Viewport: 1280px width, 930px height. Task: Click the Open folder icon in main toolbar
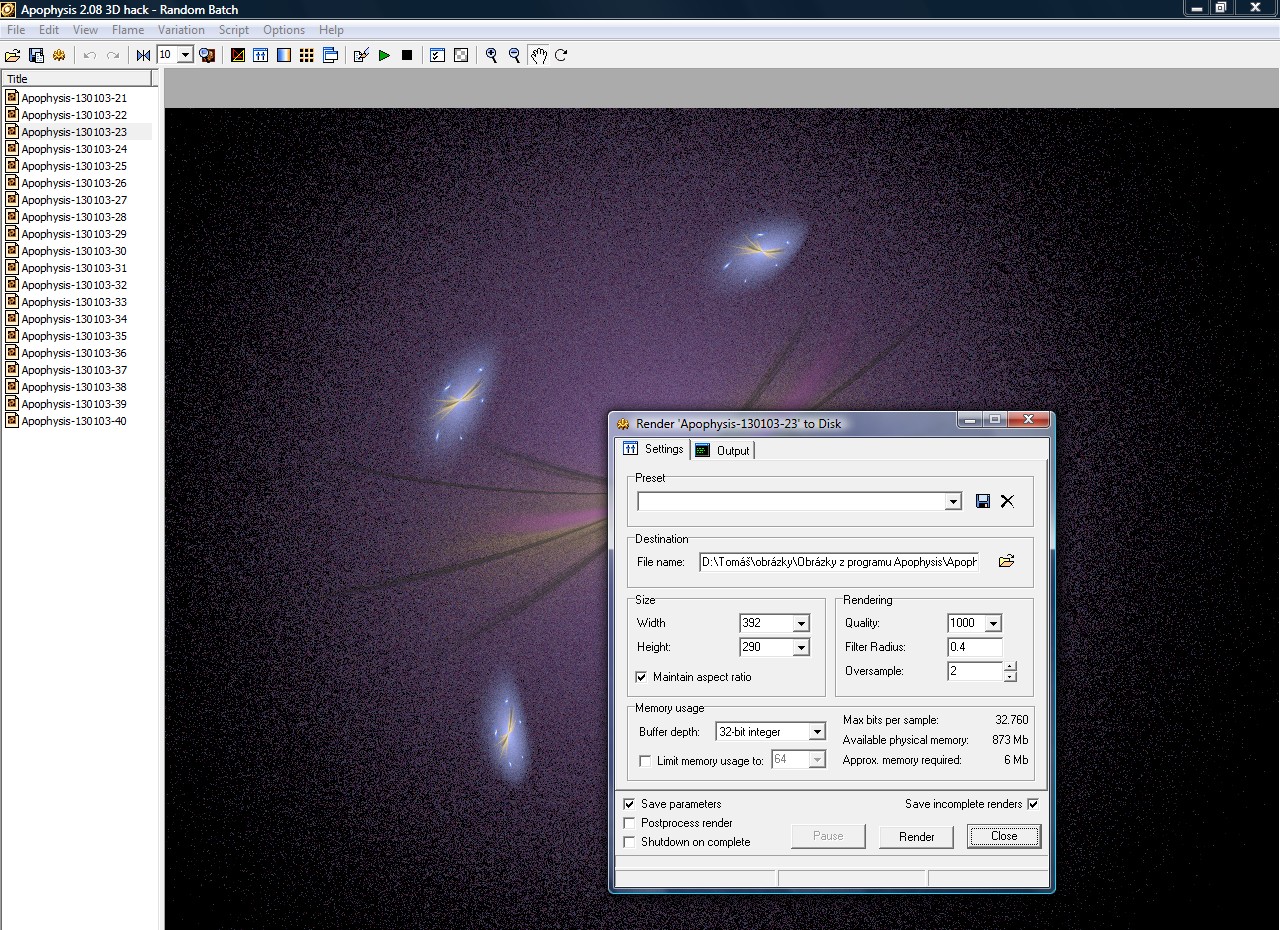(x=13, y=55)
